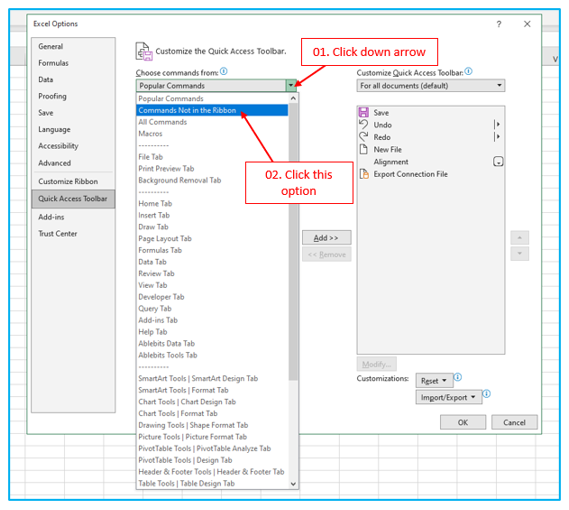Open the General options category
Viewport: 569px width, 510px height.
click(x=73, y=46)
